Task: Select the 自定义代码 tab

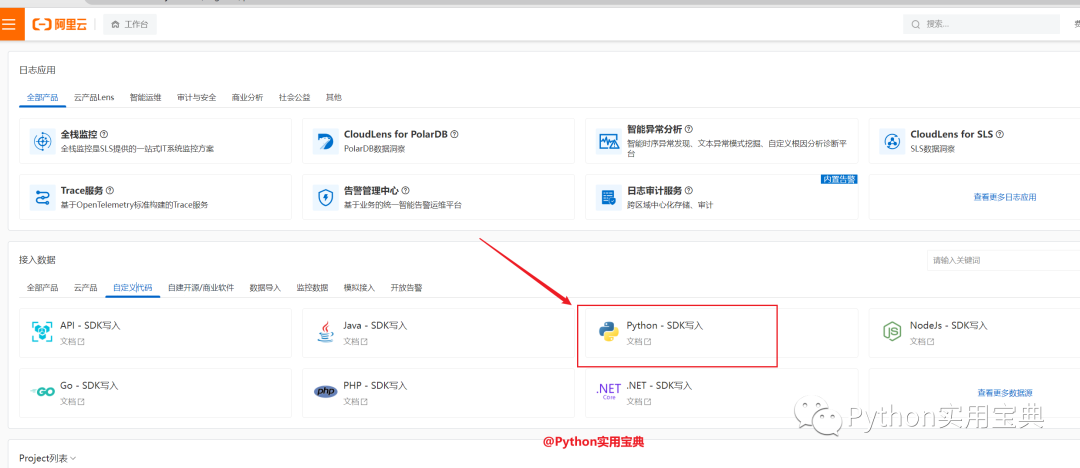Action: pos(133,287)
